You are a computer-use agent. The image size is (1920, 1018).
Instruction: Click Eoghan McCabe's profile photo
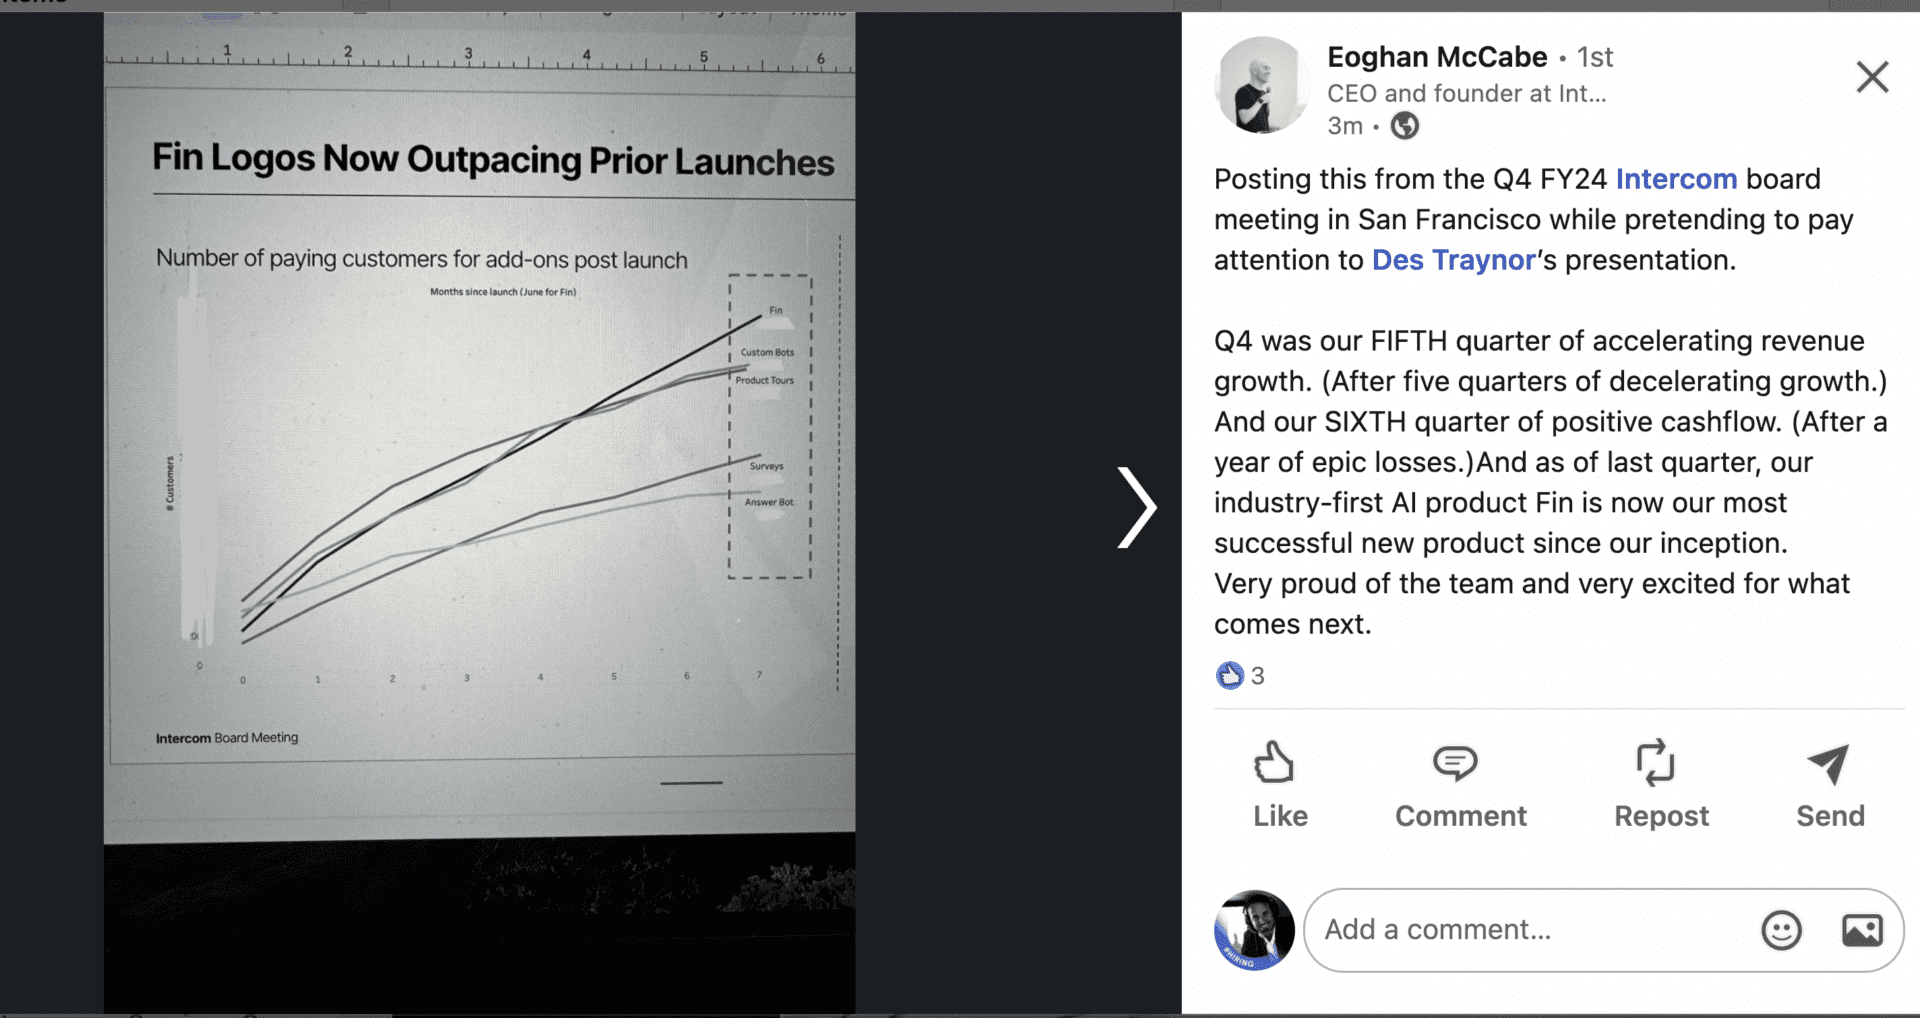click(x=1261, y=86)
